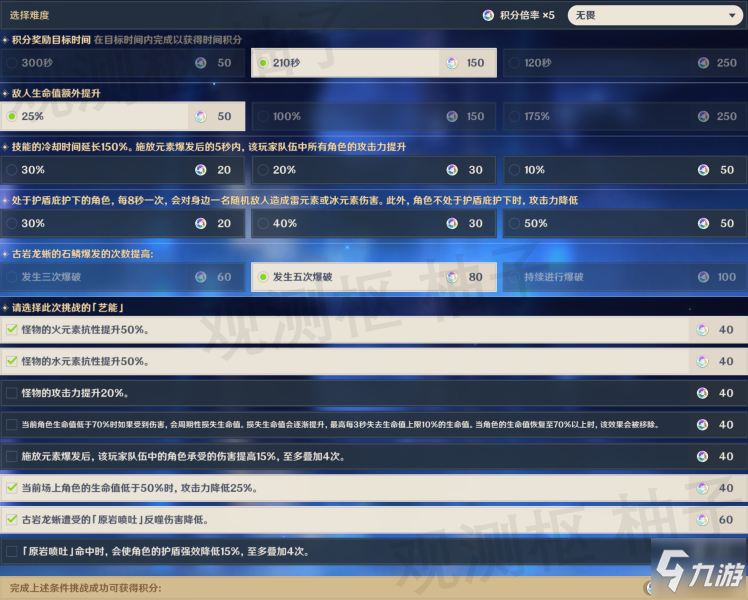Select the 持续进行爆破 option
Screen dimensions: 748x600
point(625,277)
